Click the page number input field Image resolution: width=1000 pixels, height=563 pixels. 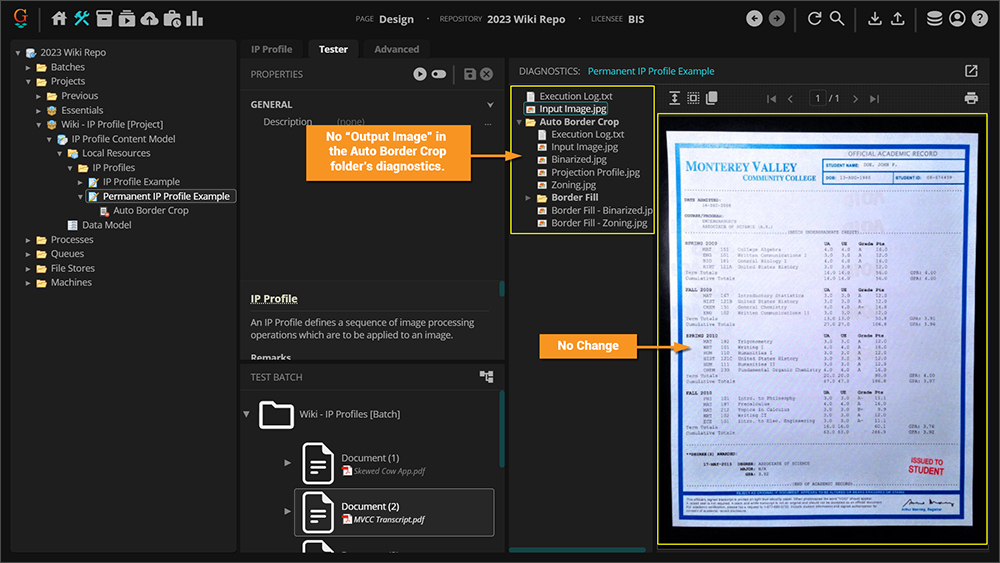coord(819,98)
